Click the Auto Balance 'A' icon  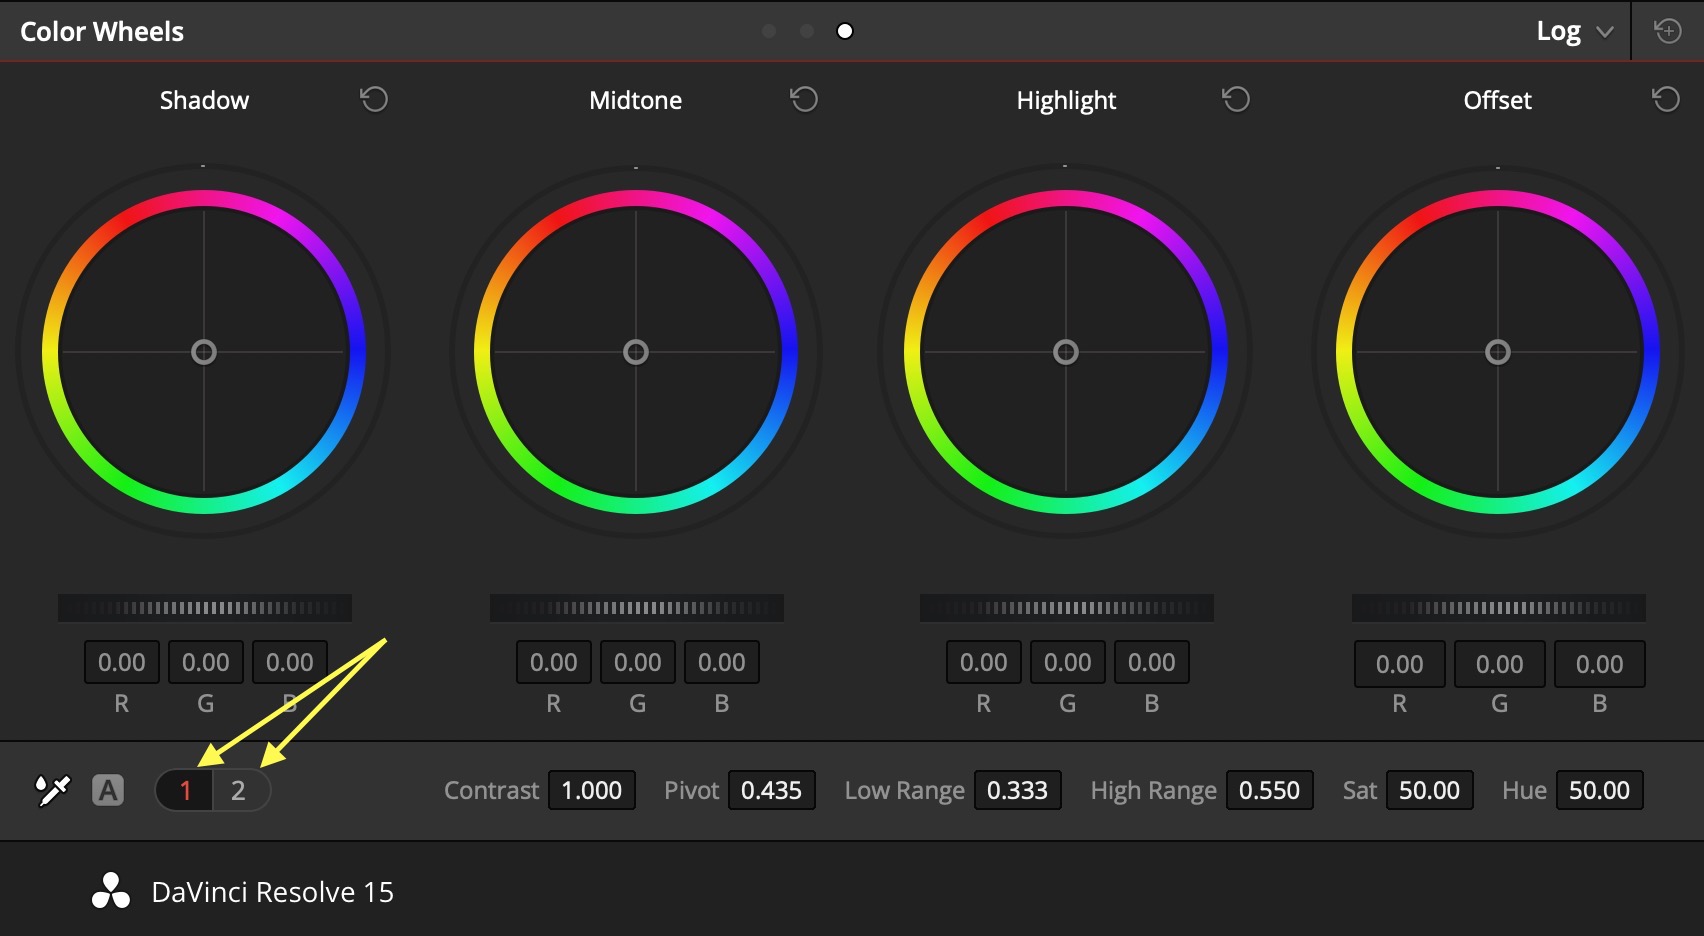[108, 790]
